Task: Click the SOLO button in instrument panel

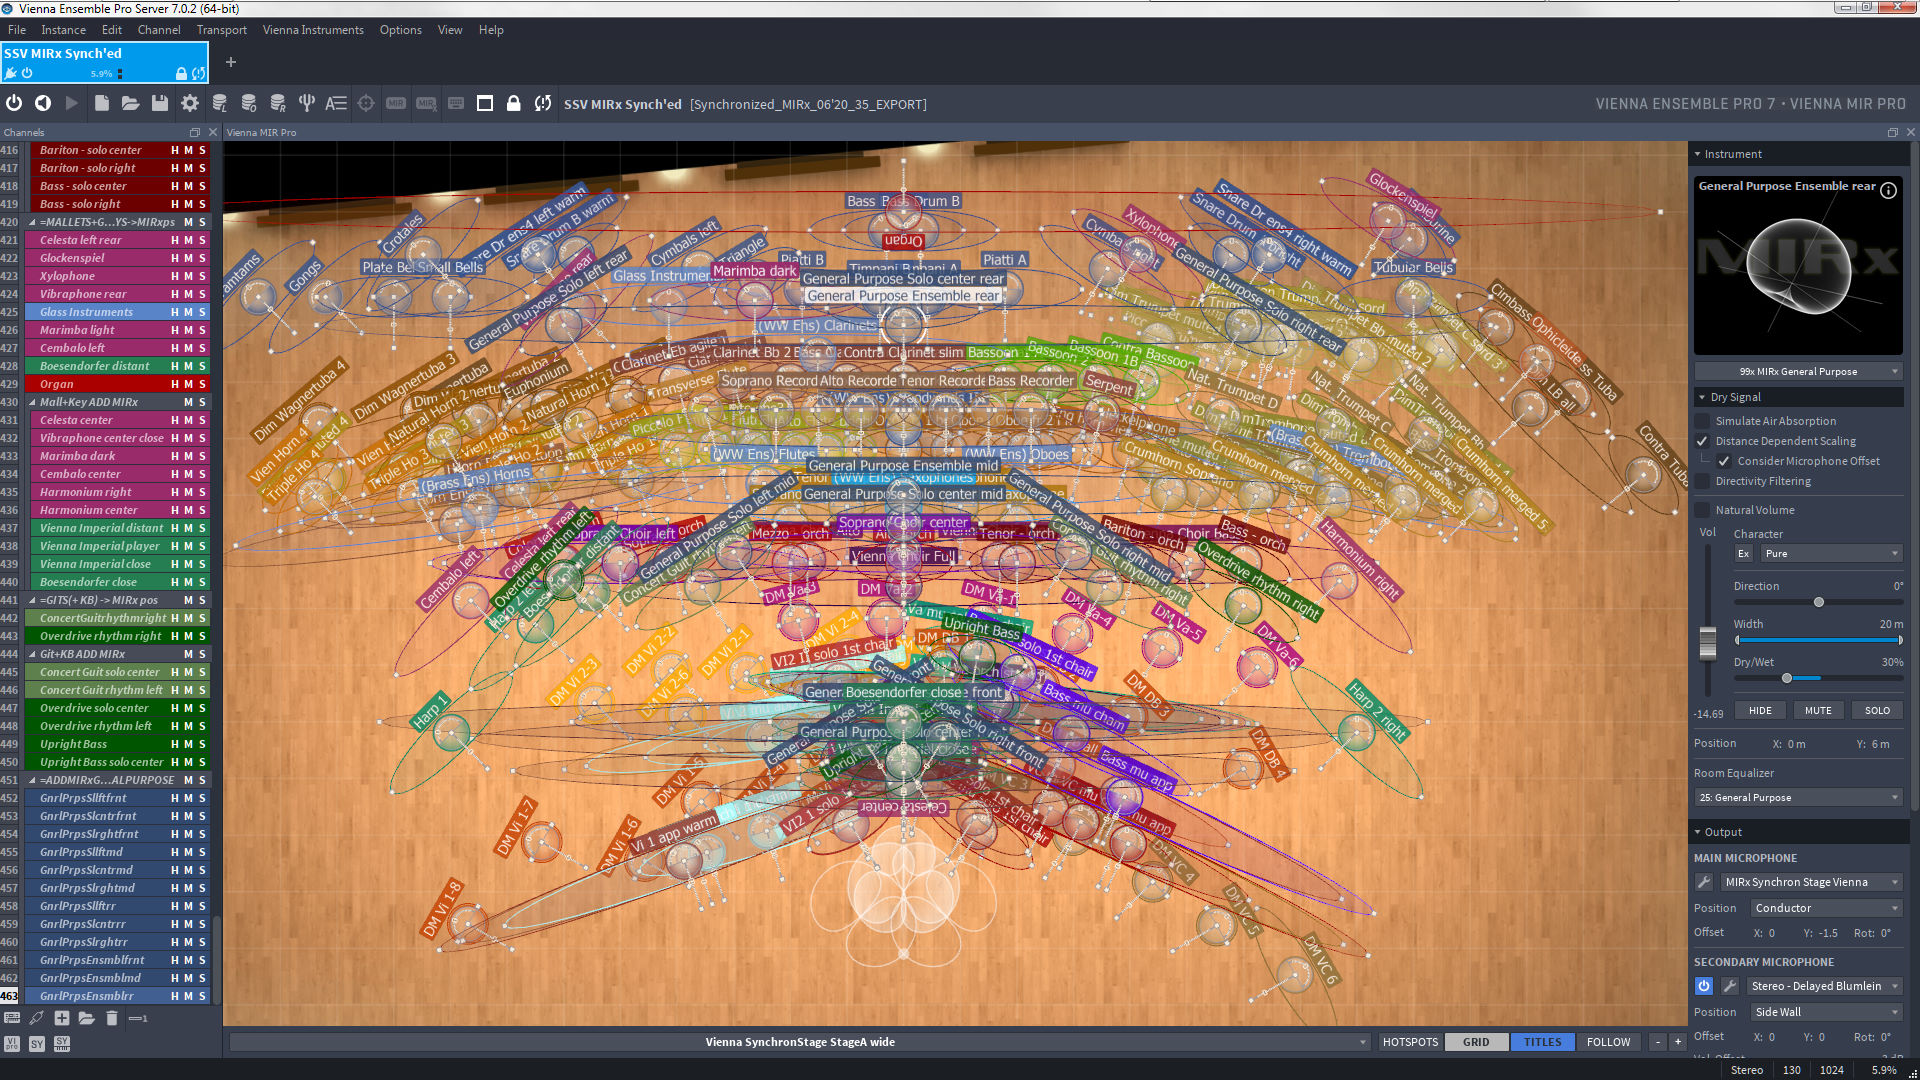Action: [x=1877, y=710]
